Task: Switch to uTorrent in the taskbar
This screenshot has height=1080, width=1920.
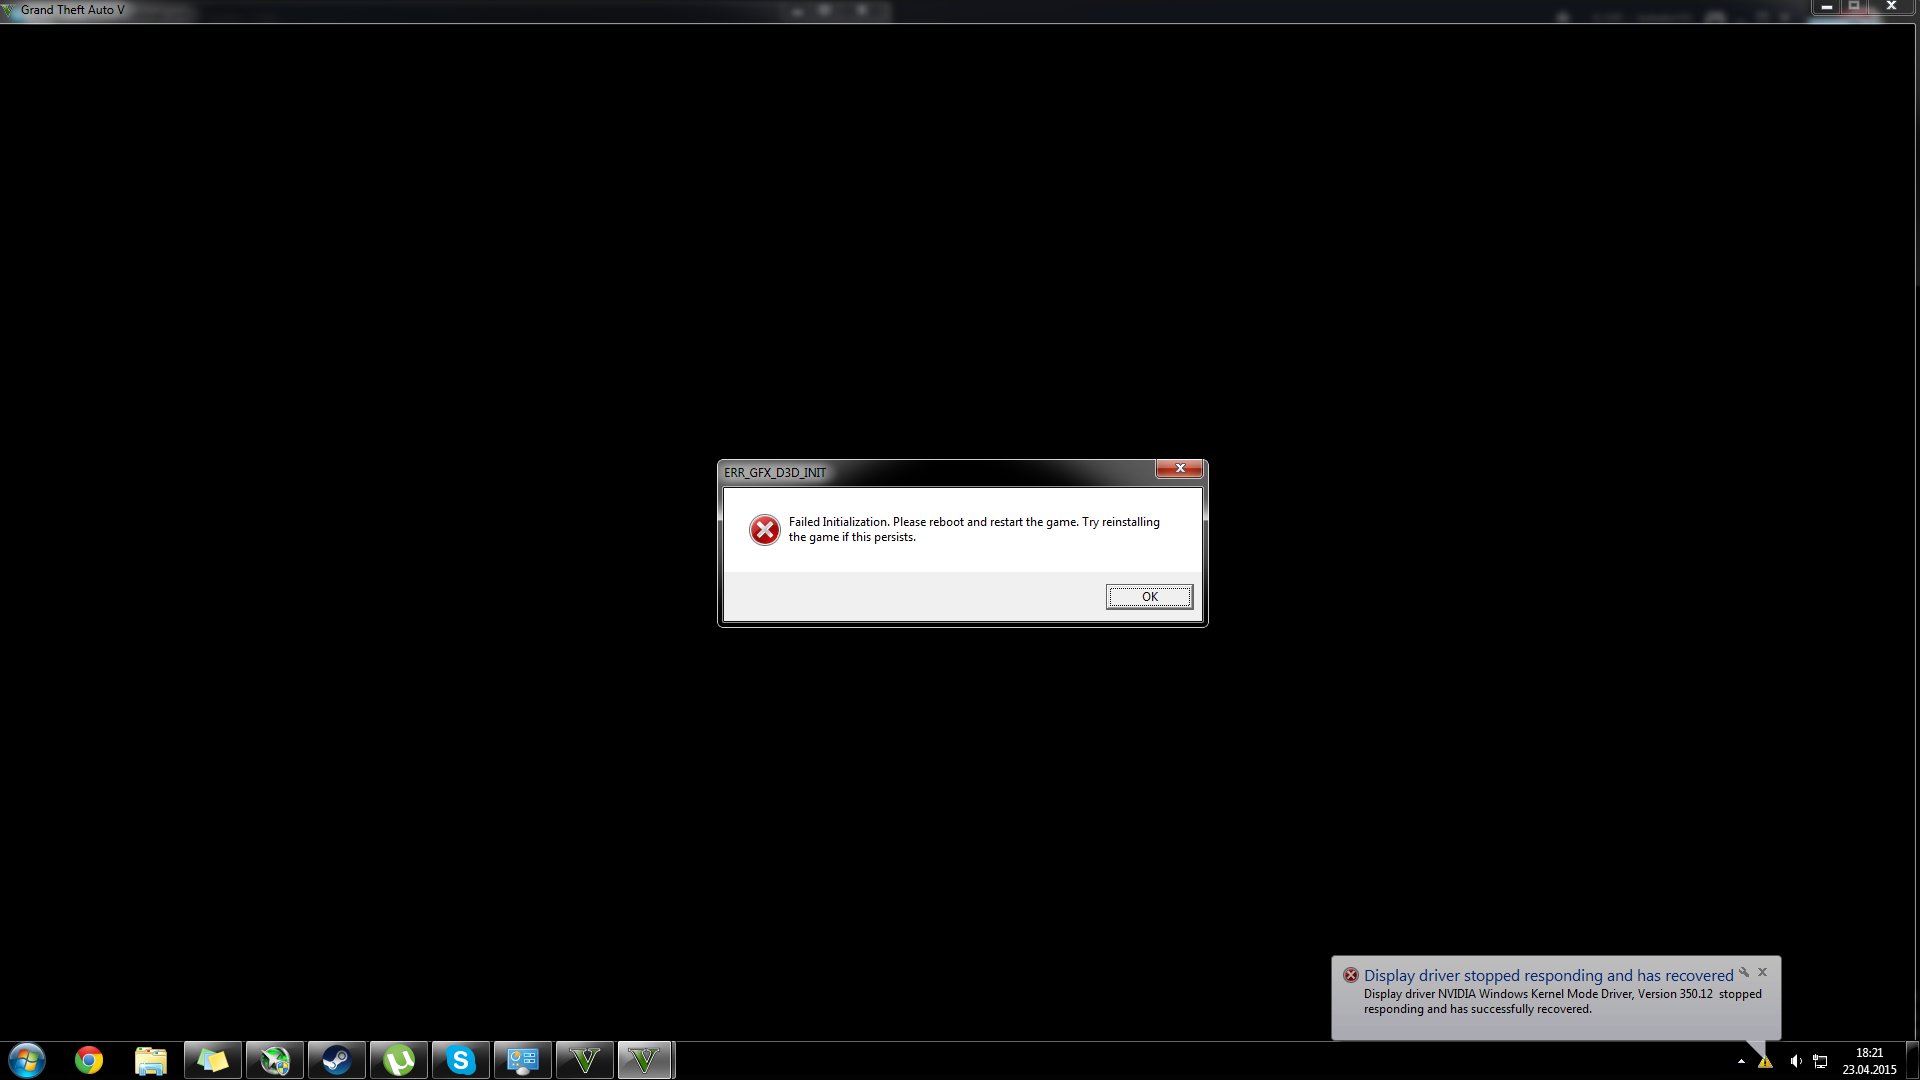Action: (x=399, y=1060)
